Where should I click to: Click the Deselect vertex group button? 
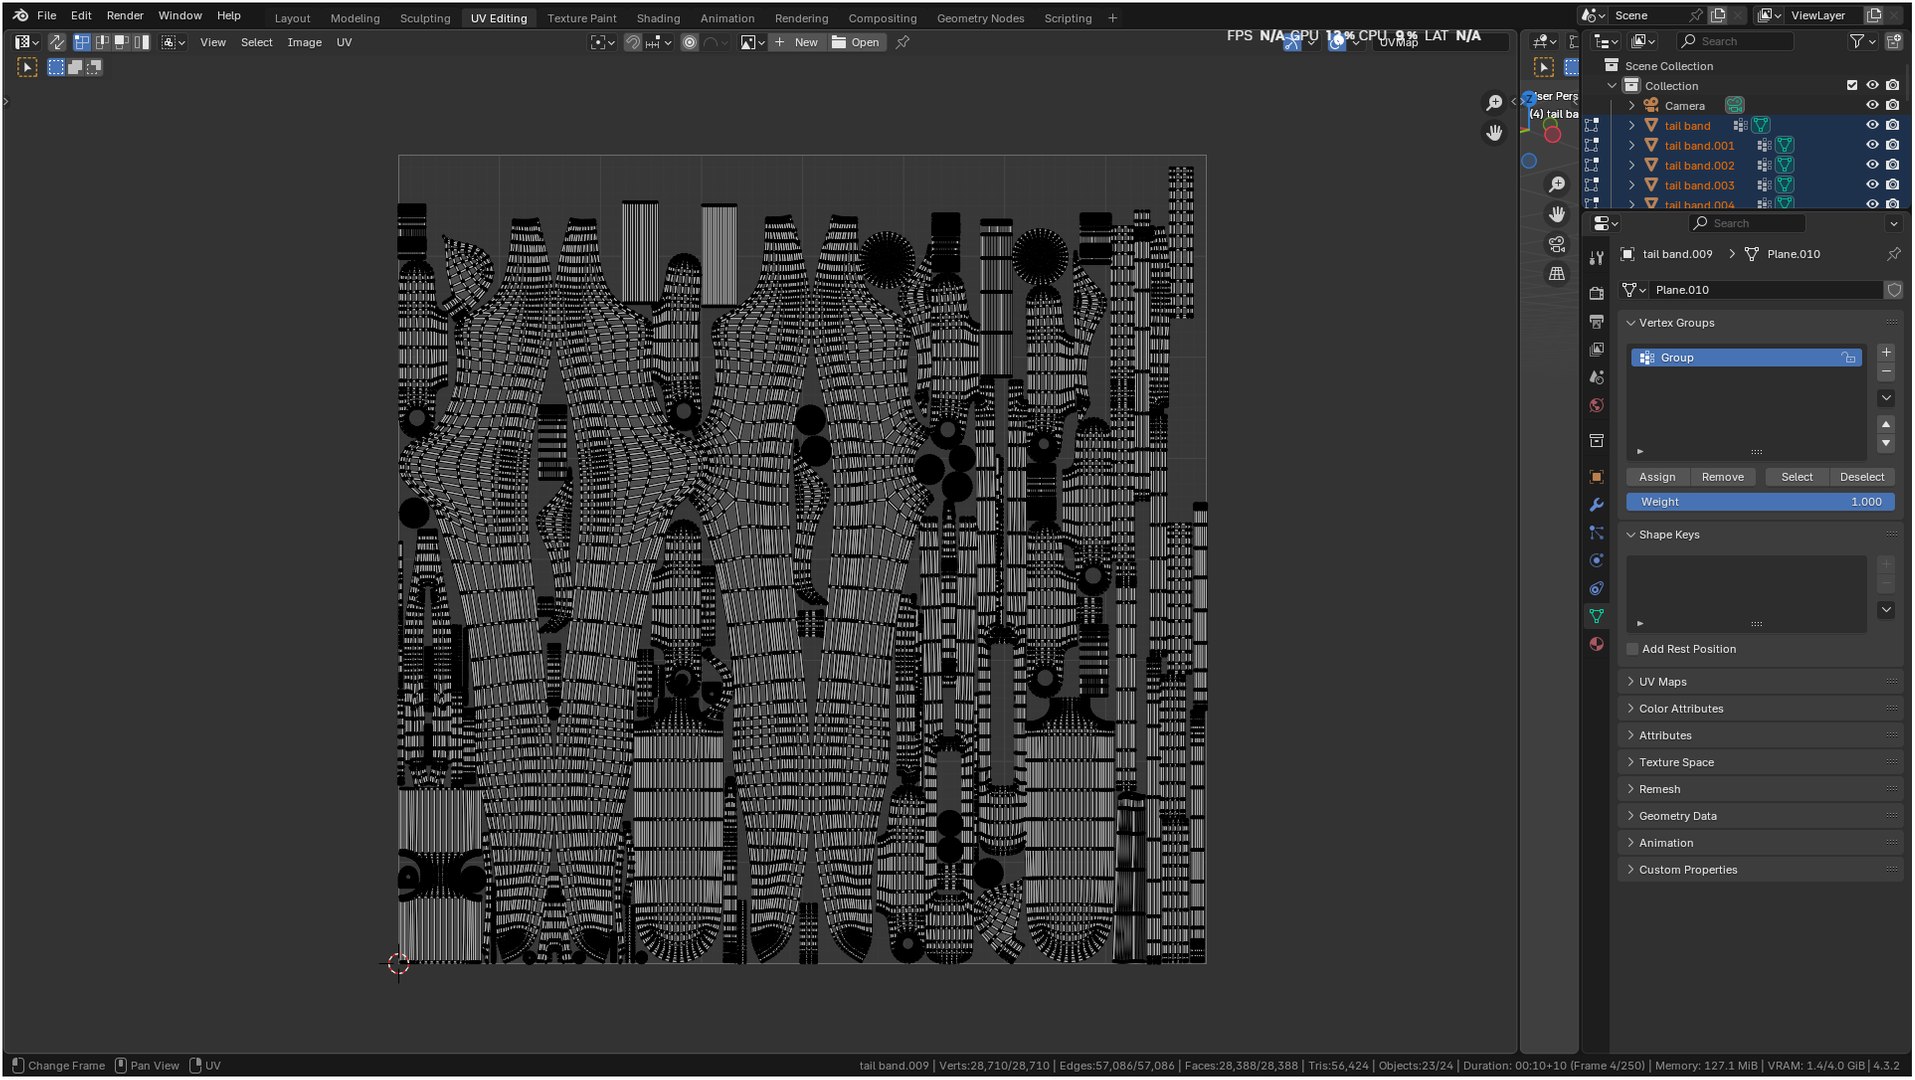tap(1861, 477)
